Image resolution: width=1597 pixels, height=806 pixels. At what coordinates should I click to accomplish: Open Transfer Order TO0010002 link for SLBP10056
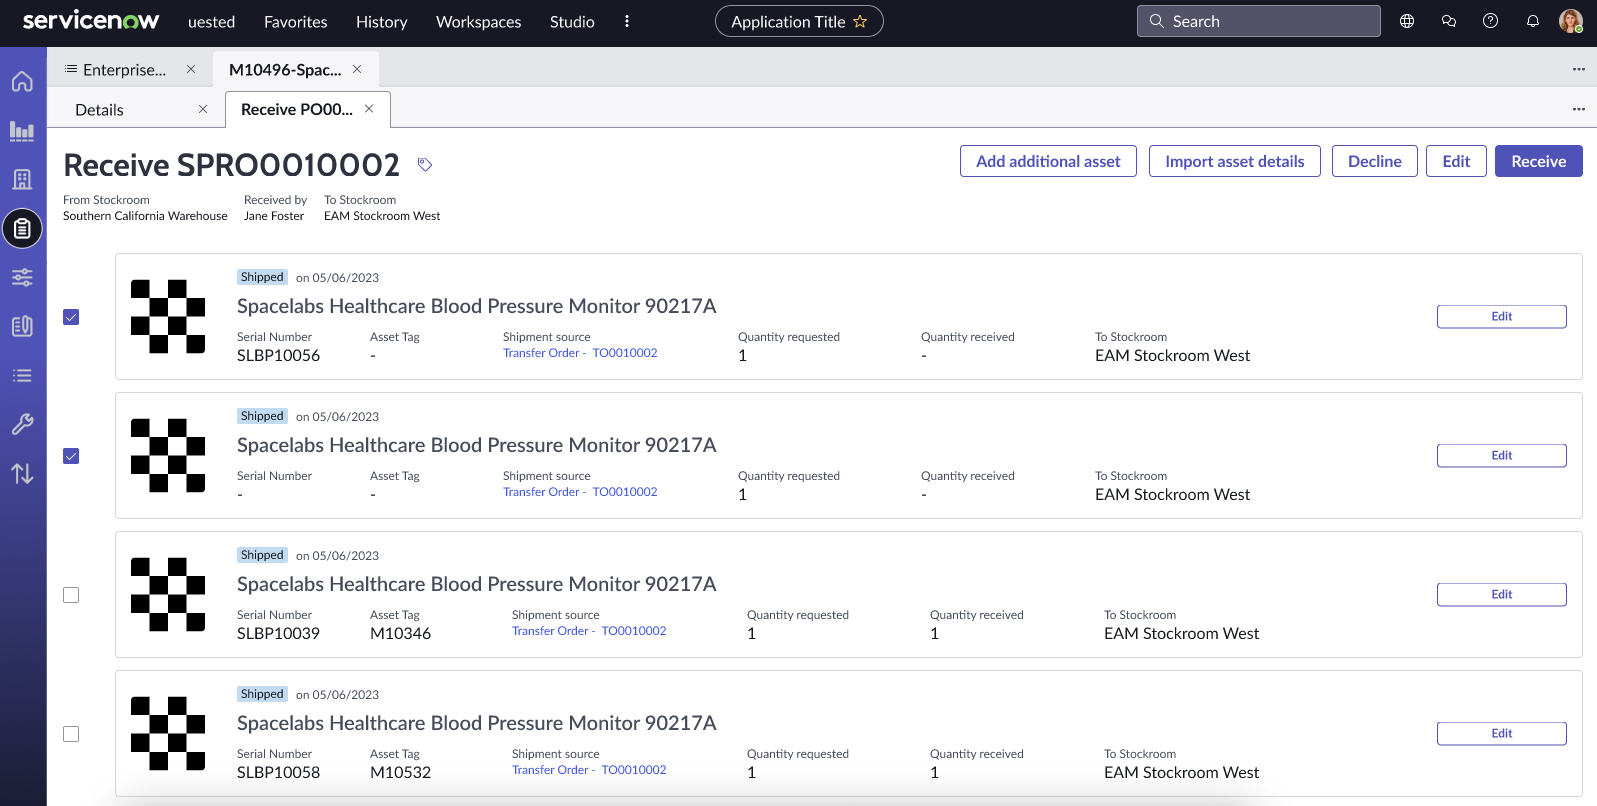point(580,353)
